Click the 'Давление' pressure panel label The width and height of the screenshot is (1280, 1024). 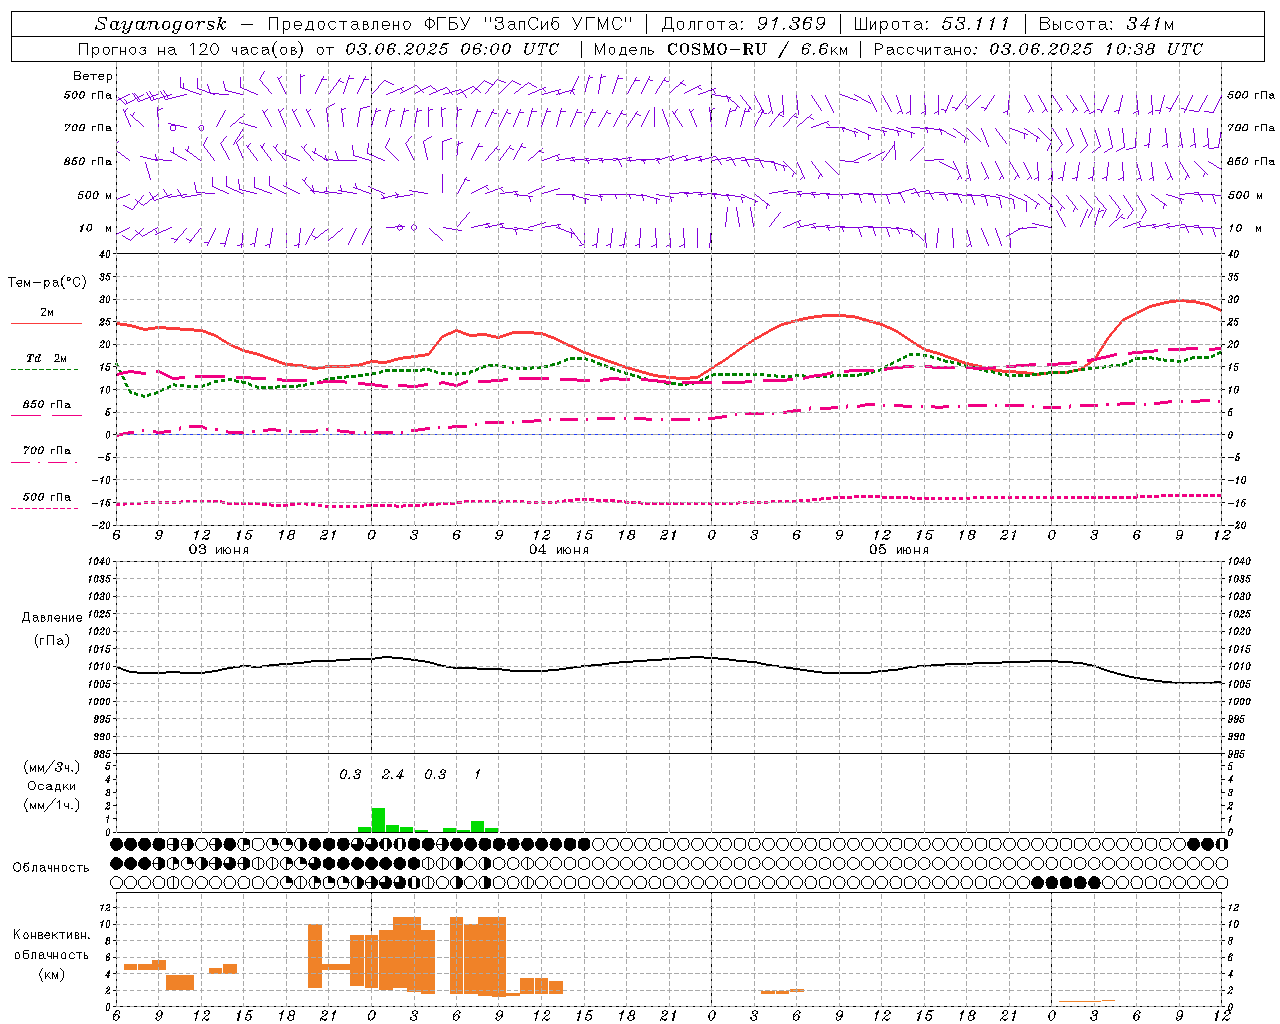click(x=51, y=618)
